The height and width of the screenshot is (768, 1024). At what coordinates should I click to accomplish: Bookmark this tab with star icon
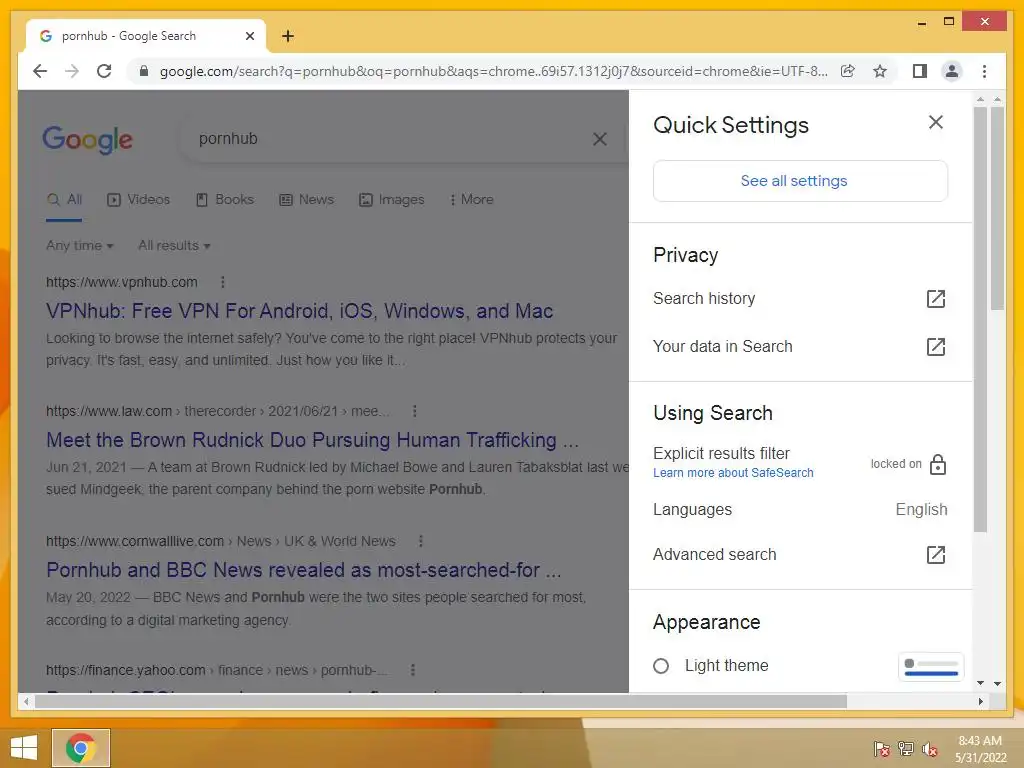[x=880, y=71]
